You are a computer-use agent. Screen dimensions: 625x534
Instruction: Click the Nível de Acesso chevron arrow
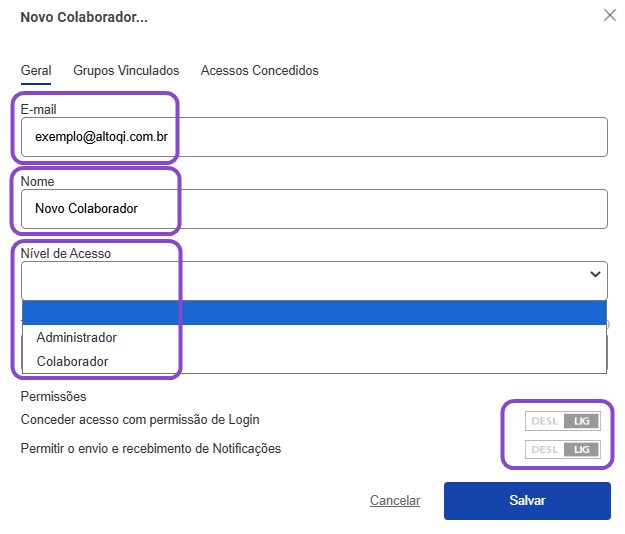(595, 274)
